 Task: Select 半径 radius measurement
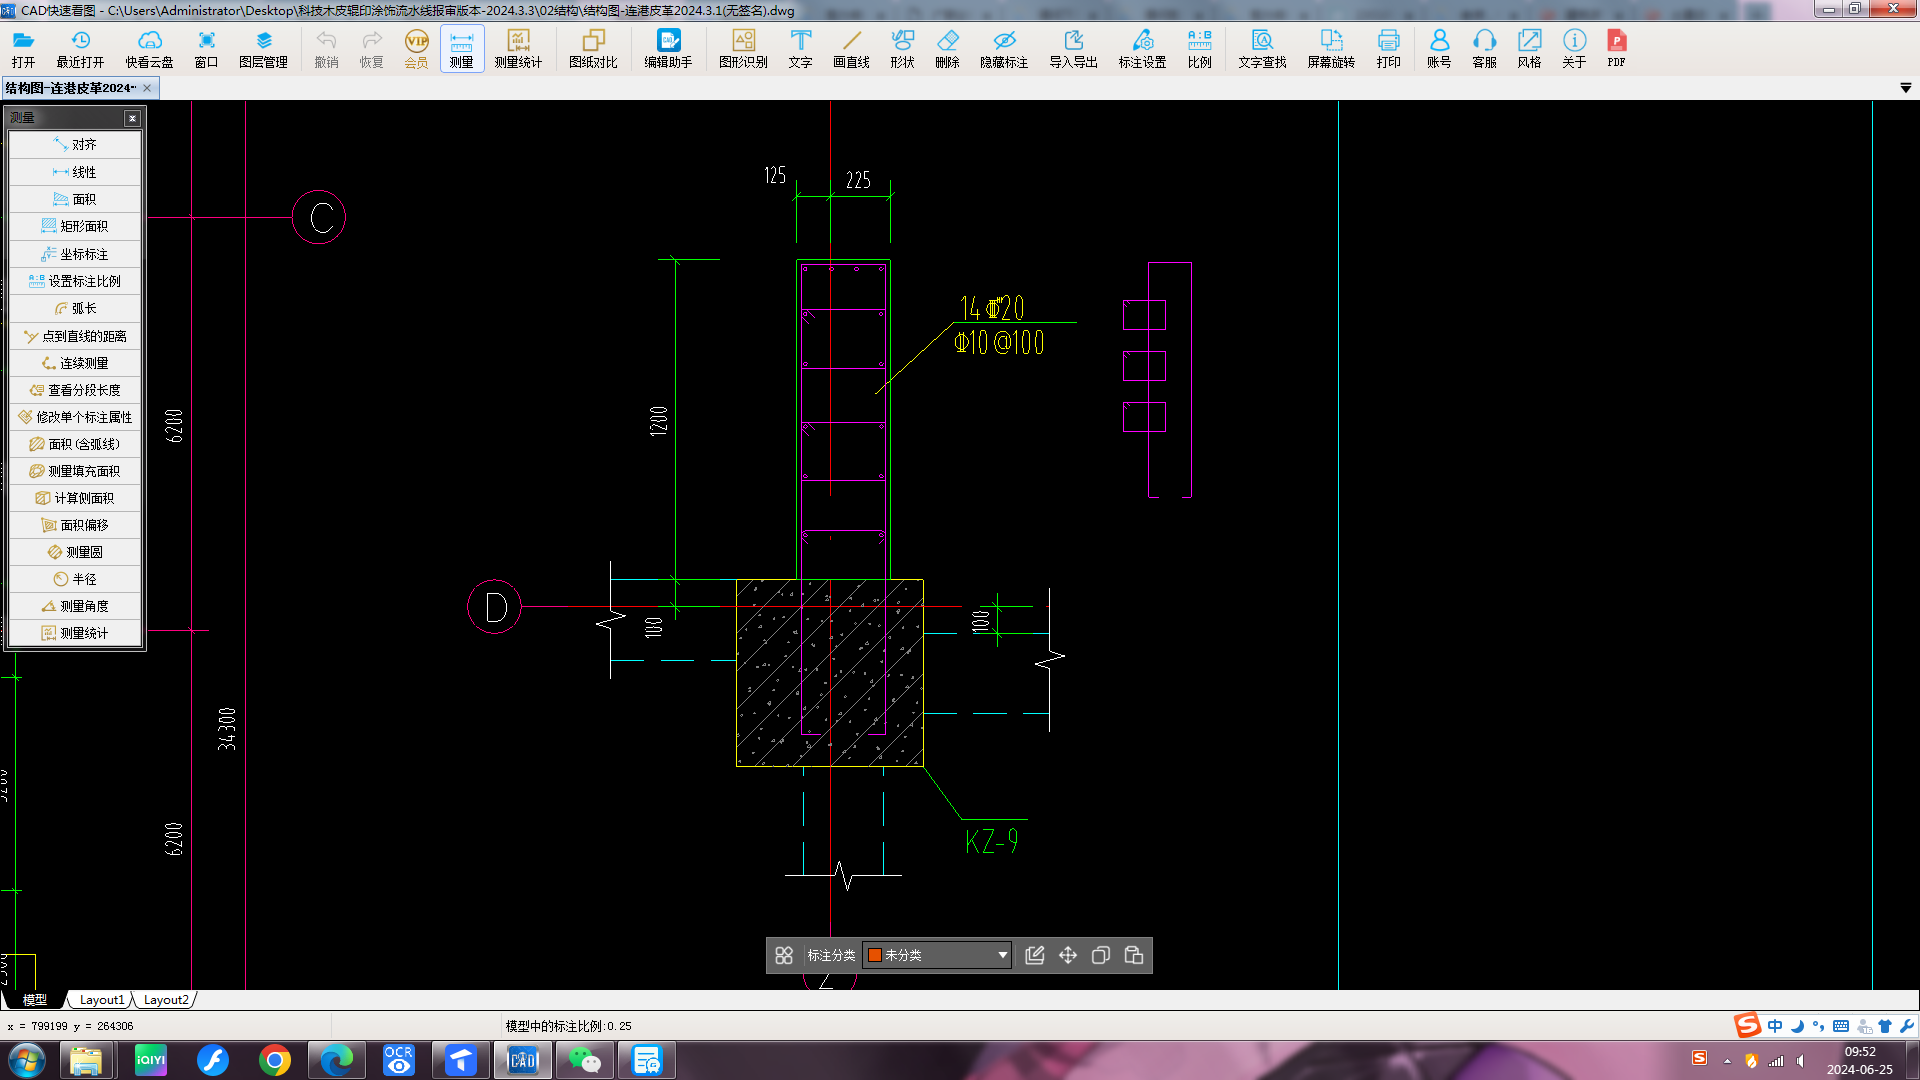pyautogui.click(x=75, y=579)
